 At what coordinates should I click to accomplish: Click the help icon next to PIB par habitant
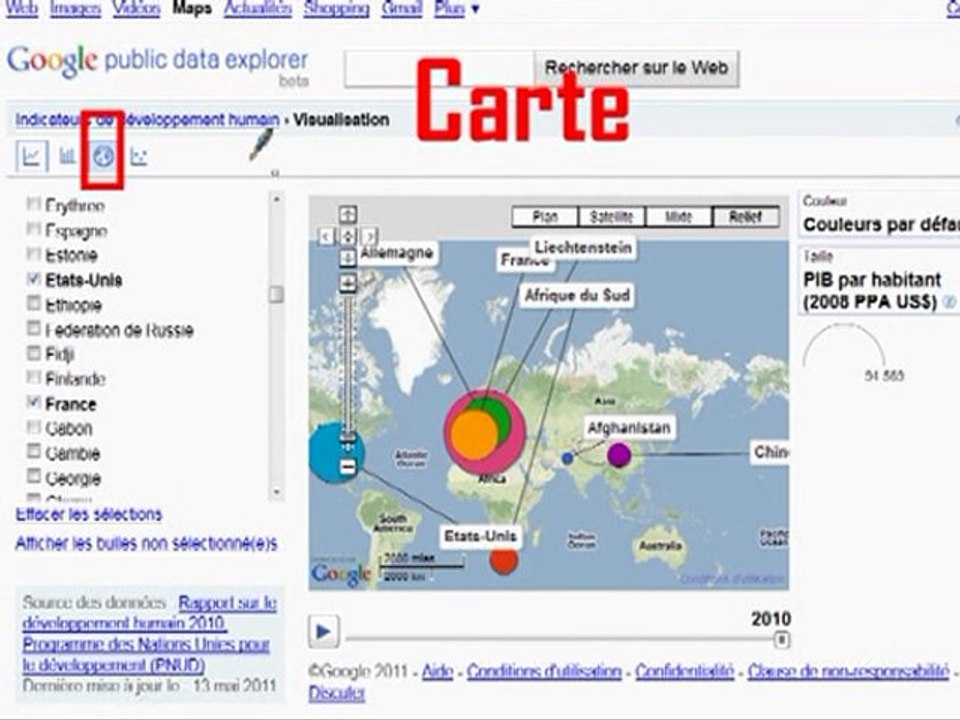[x=950, y=302]
